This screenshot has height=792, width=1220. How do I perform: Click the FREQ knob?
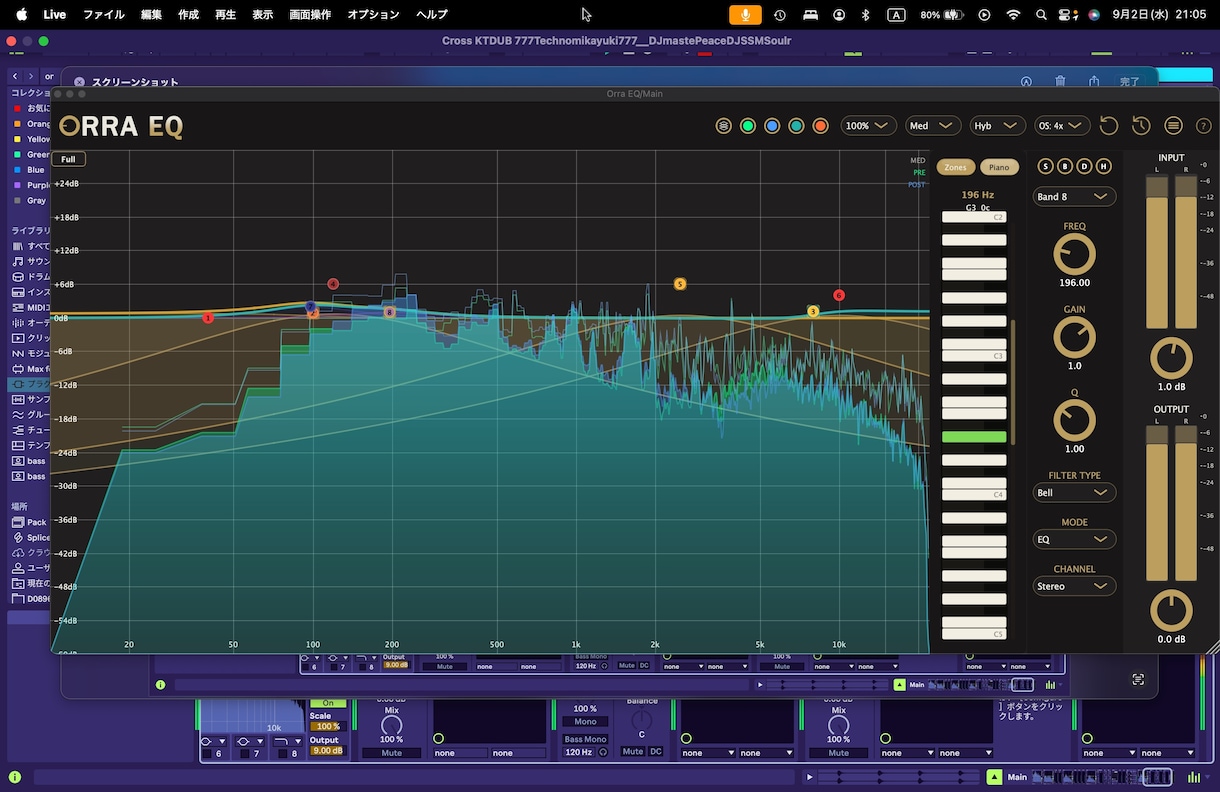1074,255
